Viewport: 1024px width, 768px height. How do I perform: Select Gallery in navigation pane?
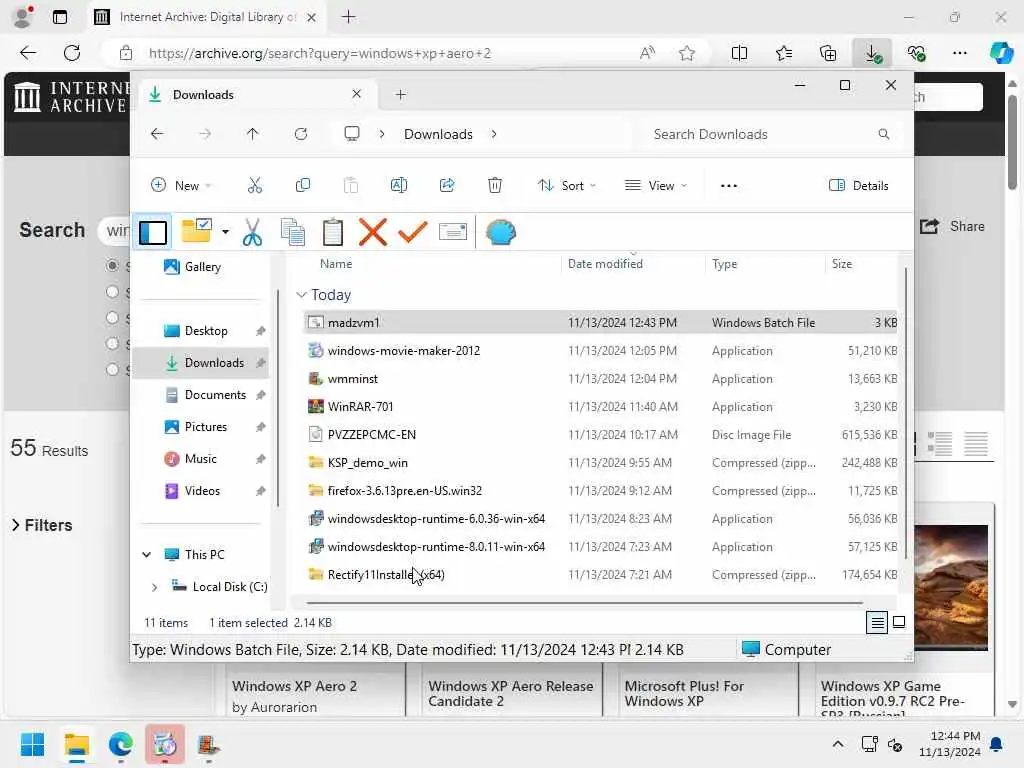coord(201,266)
